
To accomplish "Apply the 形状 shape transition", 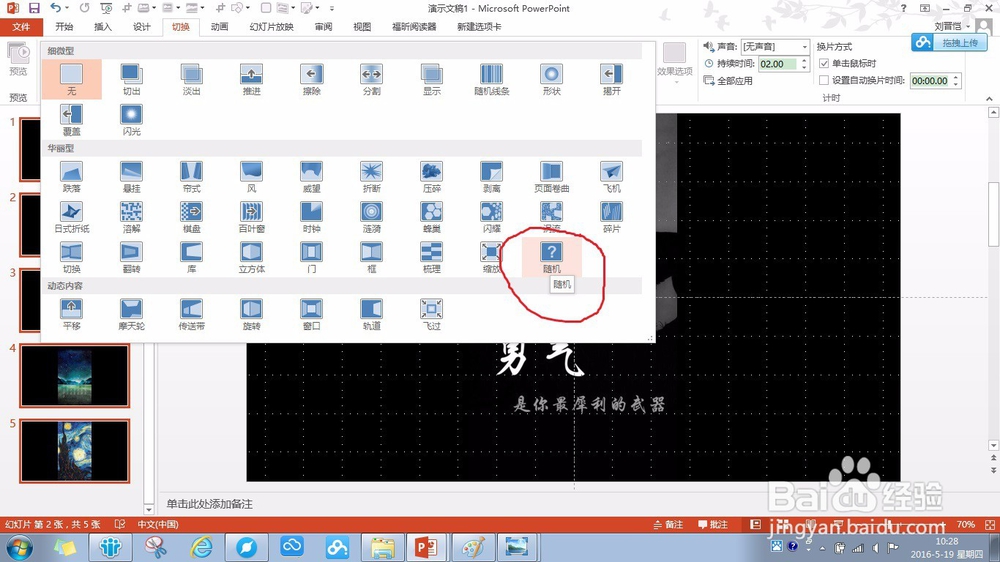I will point(551,79).
